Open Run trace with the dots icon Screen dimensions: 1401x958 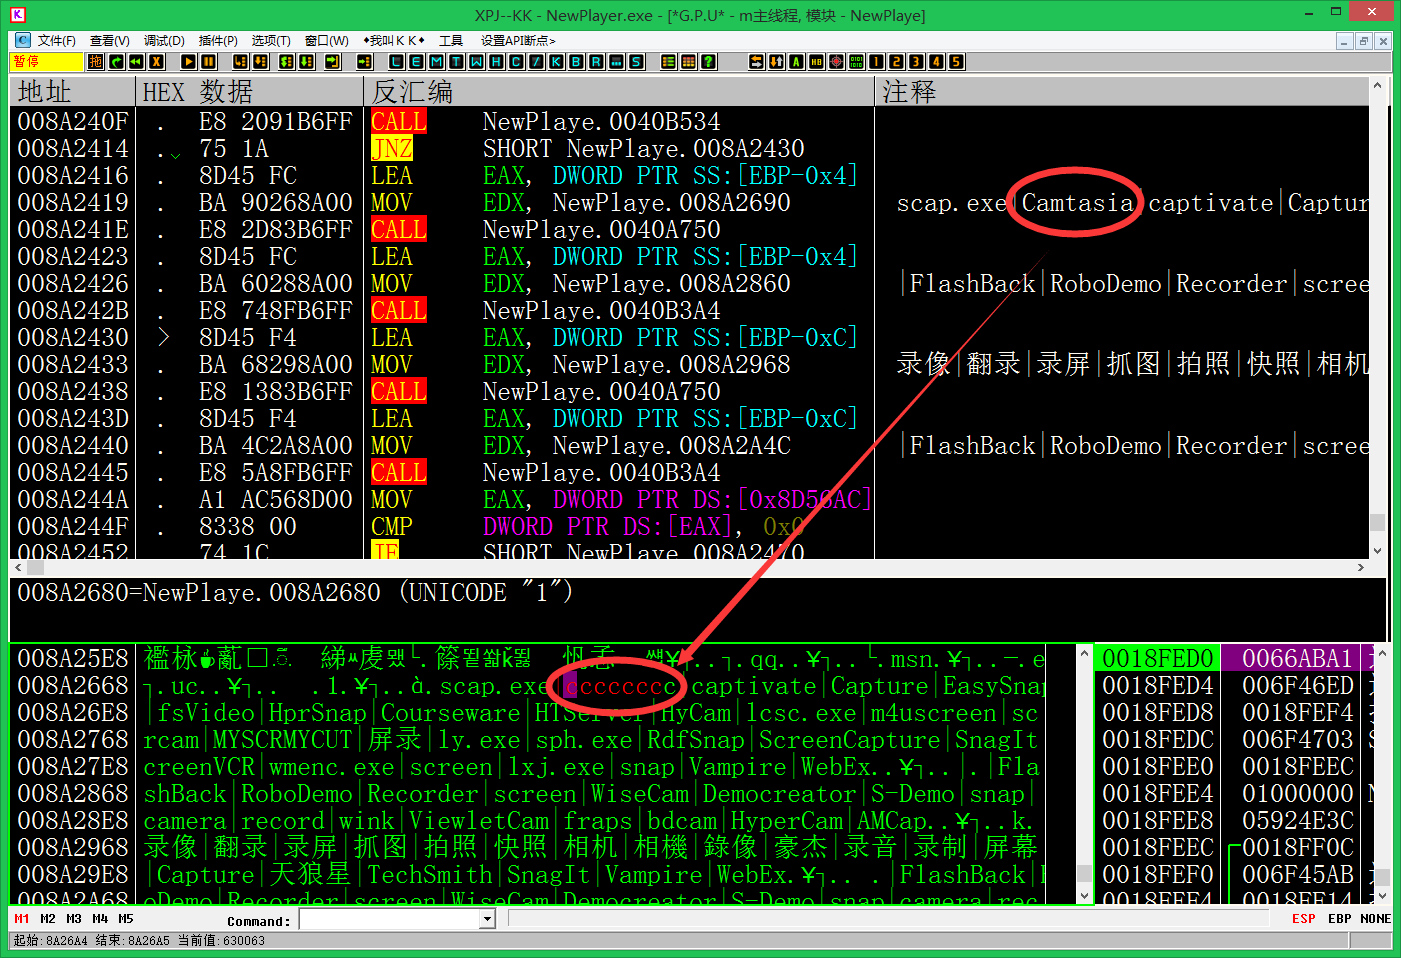[x=617, y=62]
